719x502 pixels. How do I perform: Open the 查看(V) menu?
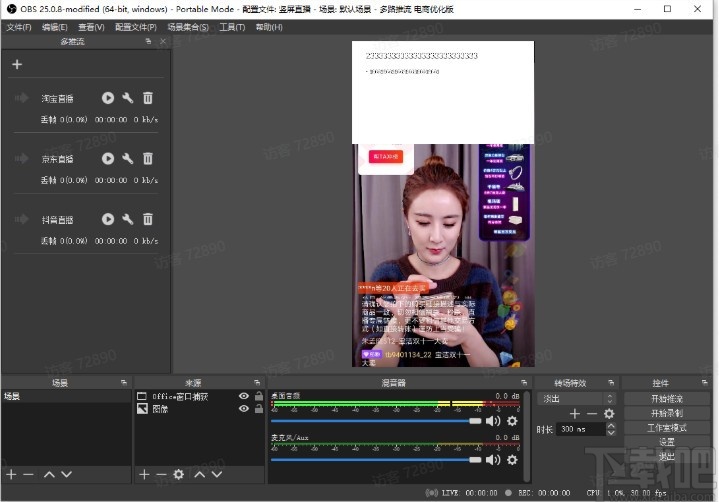tap(91, 27)
